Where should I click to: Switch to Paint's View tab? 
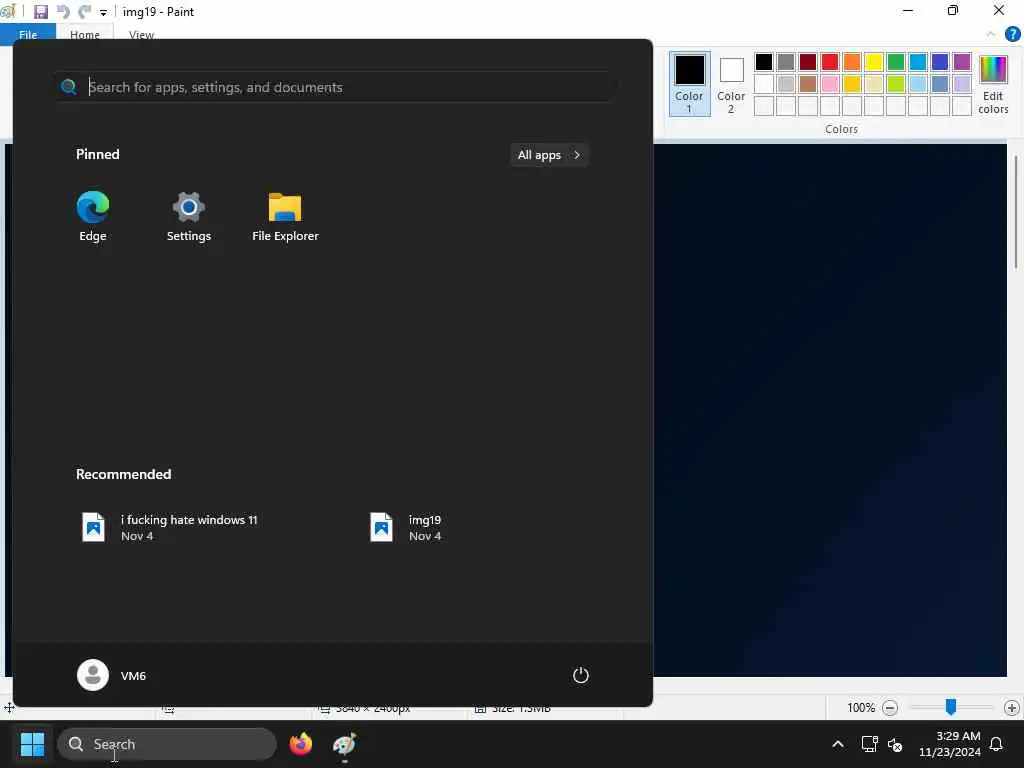click(141, 35)
